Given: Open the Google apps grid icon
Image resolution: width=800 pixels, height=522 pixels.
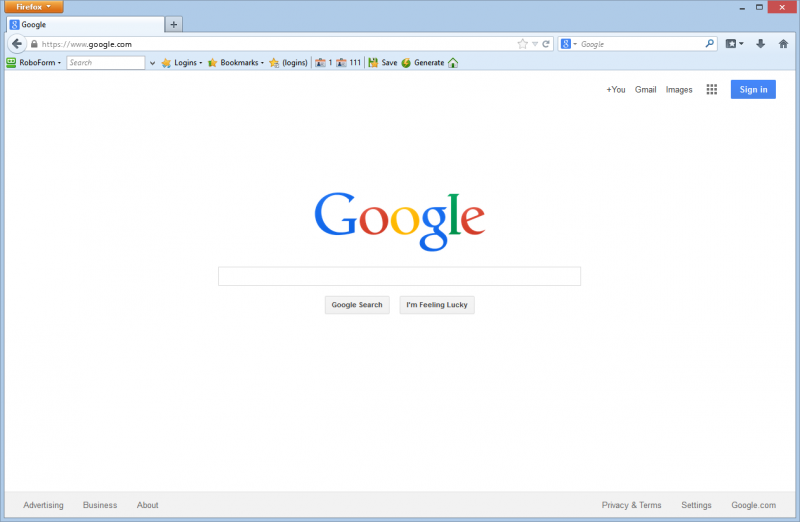Looking at the screenshot, I should coord(711,89).
